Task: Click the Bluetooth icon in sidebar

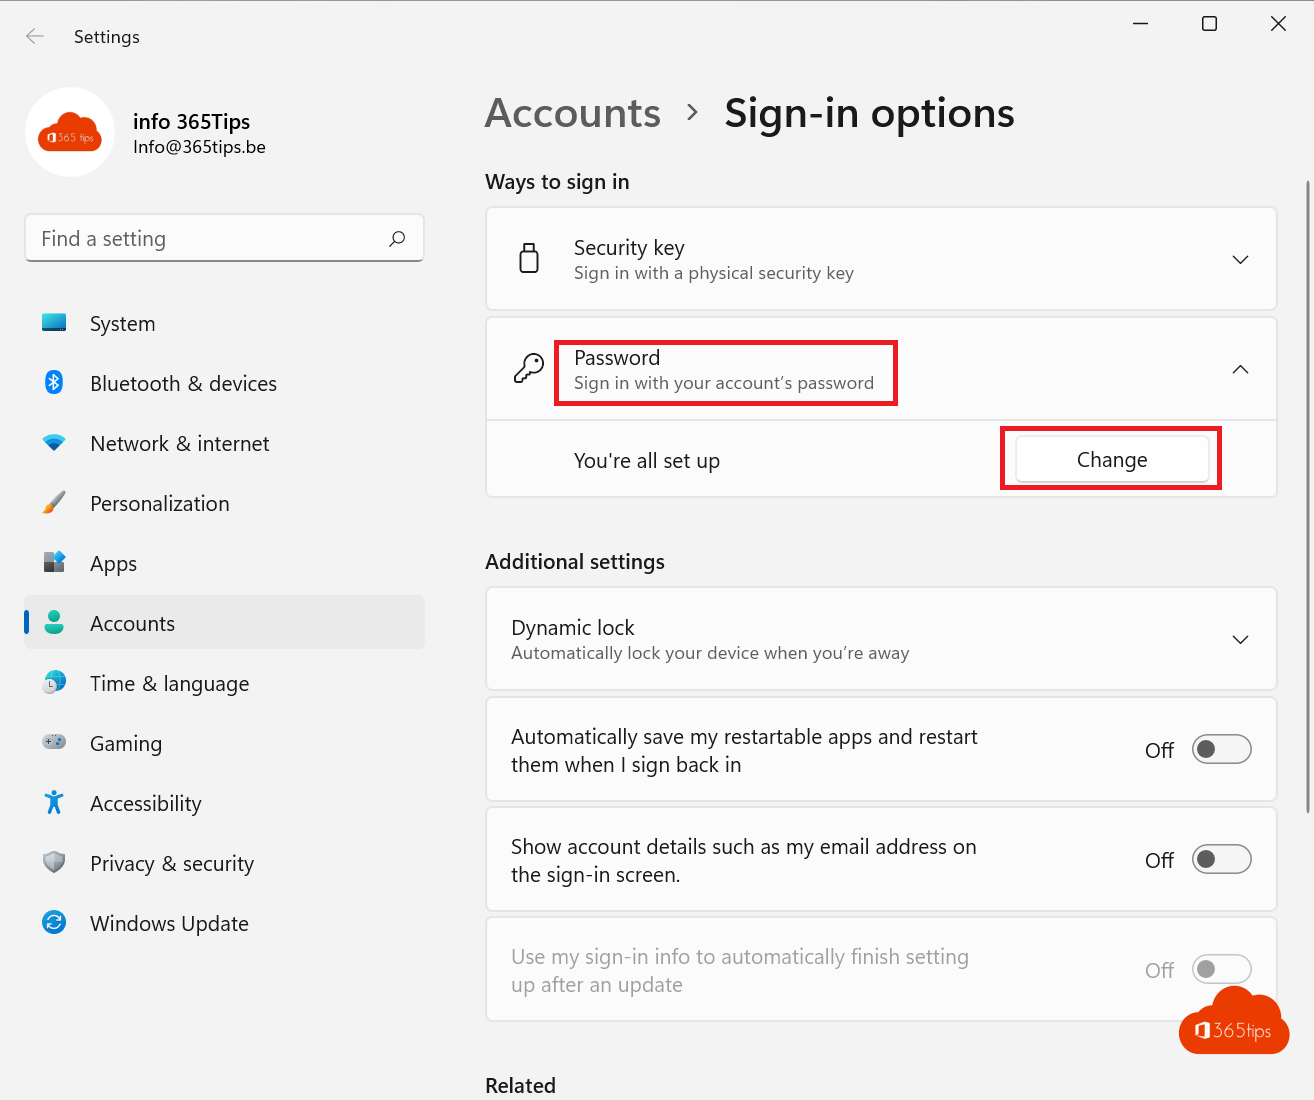Action: [54, 383]
